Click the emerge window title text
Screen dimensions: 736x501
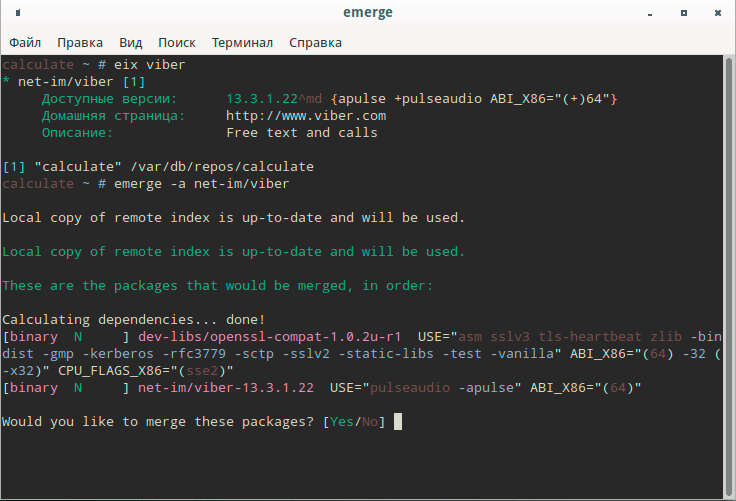coord(367,14)
